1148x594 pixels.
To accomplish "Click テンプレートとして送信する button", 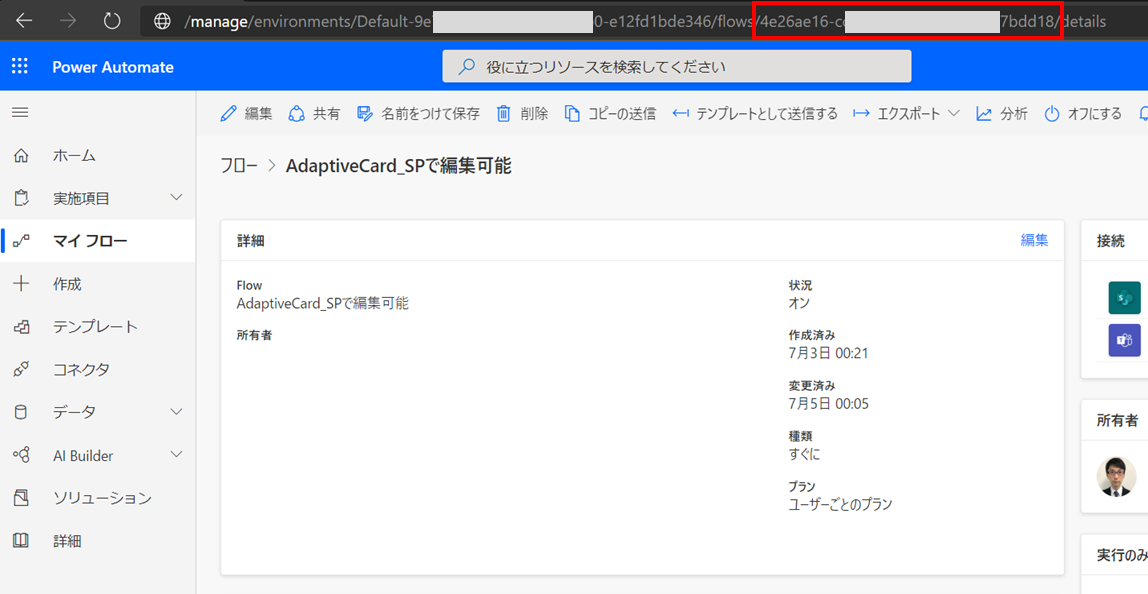I will (755, 114).
